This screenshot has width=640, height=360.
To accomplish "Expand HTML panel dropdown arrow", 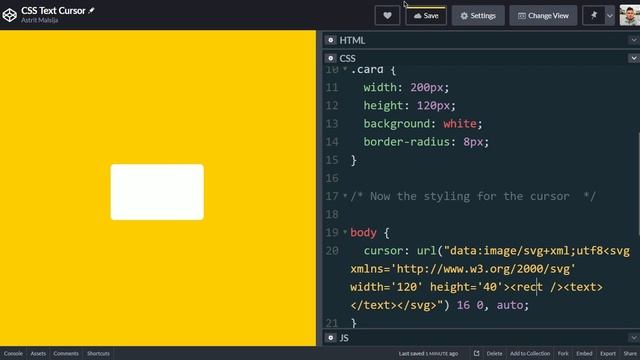I will click(633, 40).
